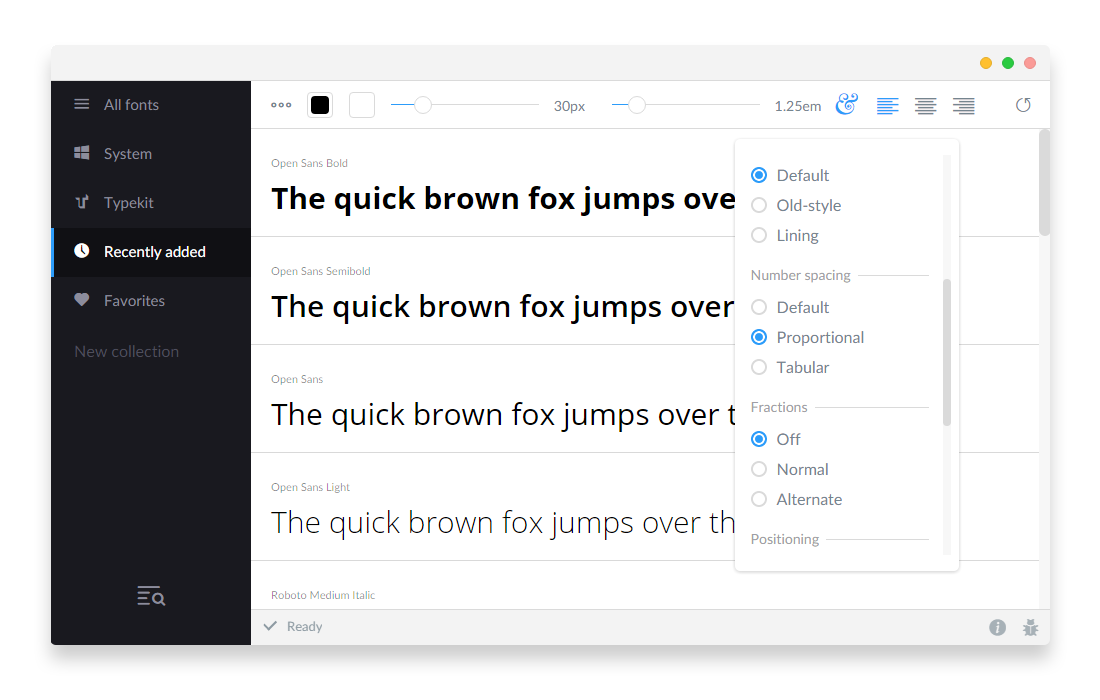
Task: Click the Open Sans Bold preview sentence
Action: click(503, 199)
